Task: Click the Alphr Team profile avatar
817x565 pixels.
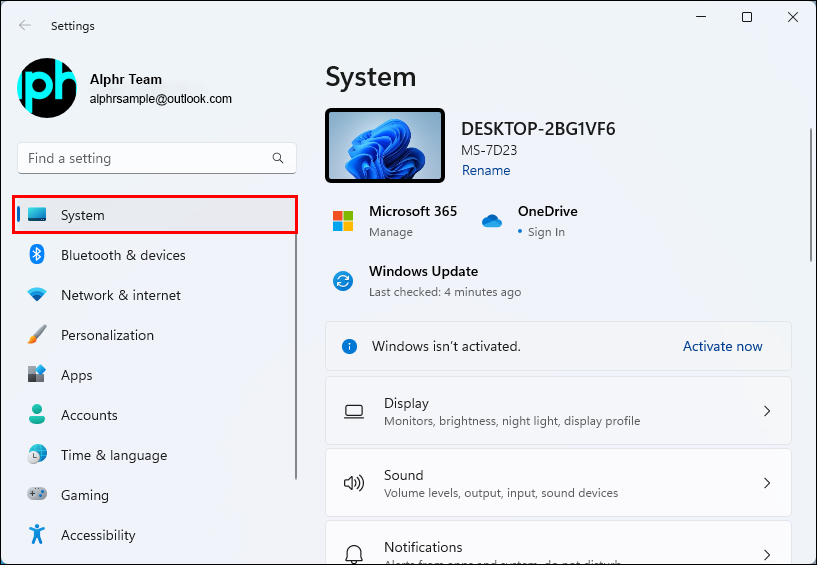Action: (x=47, y=88)
